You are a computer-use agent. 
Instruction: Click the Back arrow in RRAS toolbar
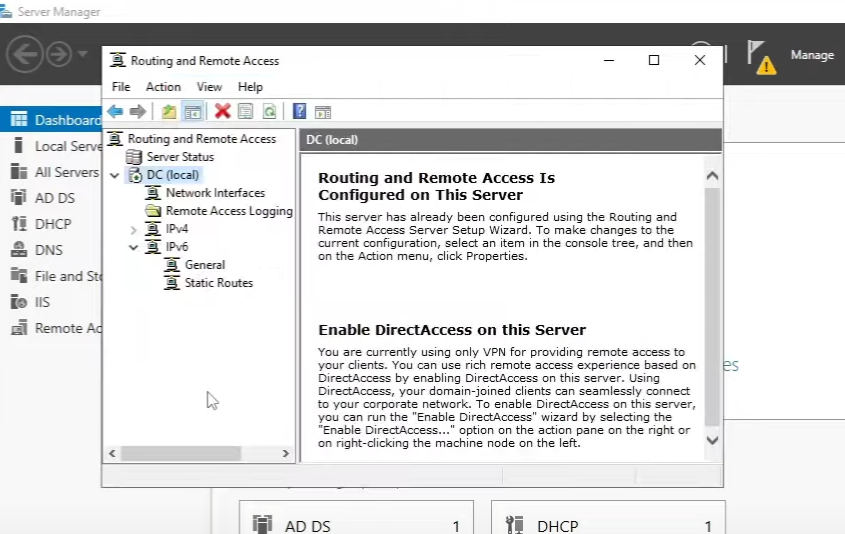115,112
